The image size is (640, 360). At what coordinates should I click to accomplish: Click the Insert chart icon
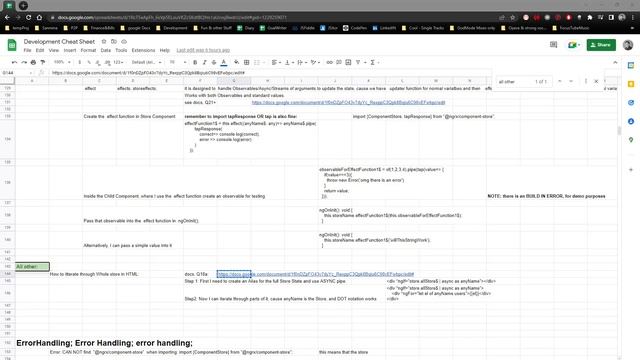[348, 62]
